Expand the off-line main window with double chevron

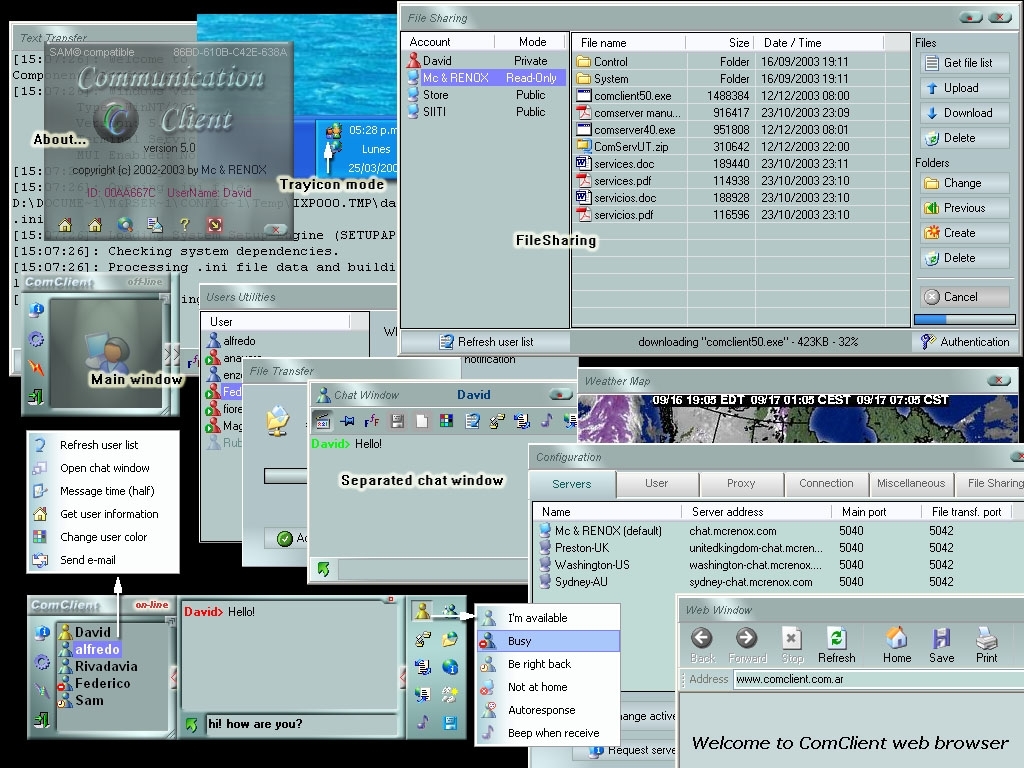point(172,355)
